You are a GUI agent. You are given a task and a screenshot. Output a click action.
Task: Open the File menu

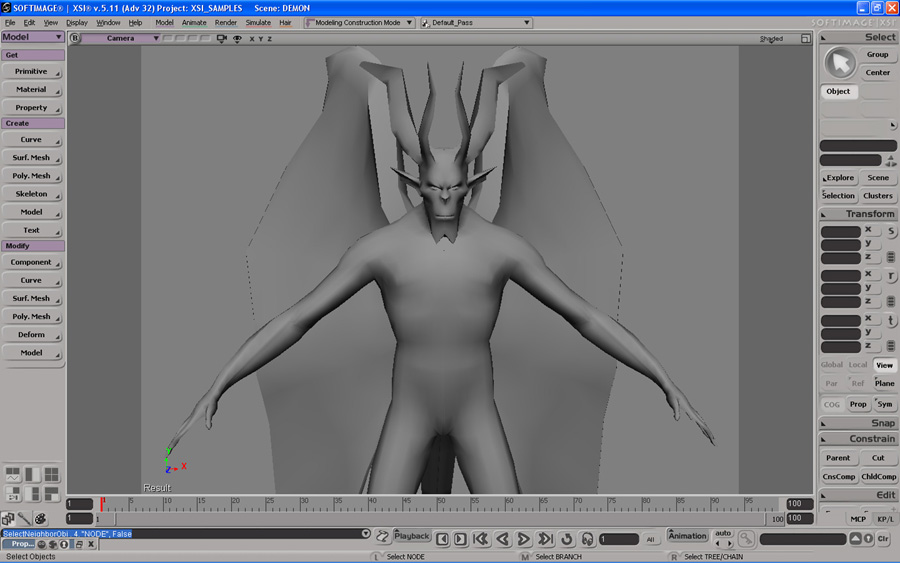10,23
